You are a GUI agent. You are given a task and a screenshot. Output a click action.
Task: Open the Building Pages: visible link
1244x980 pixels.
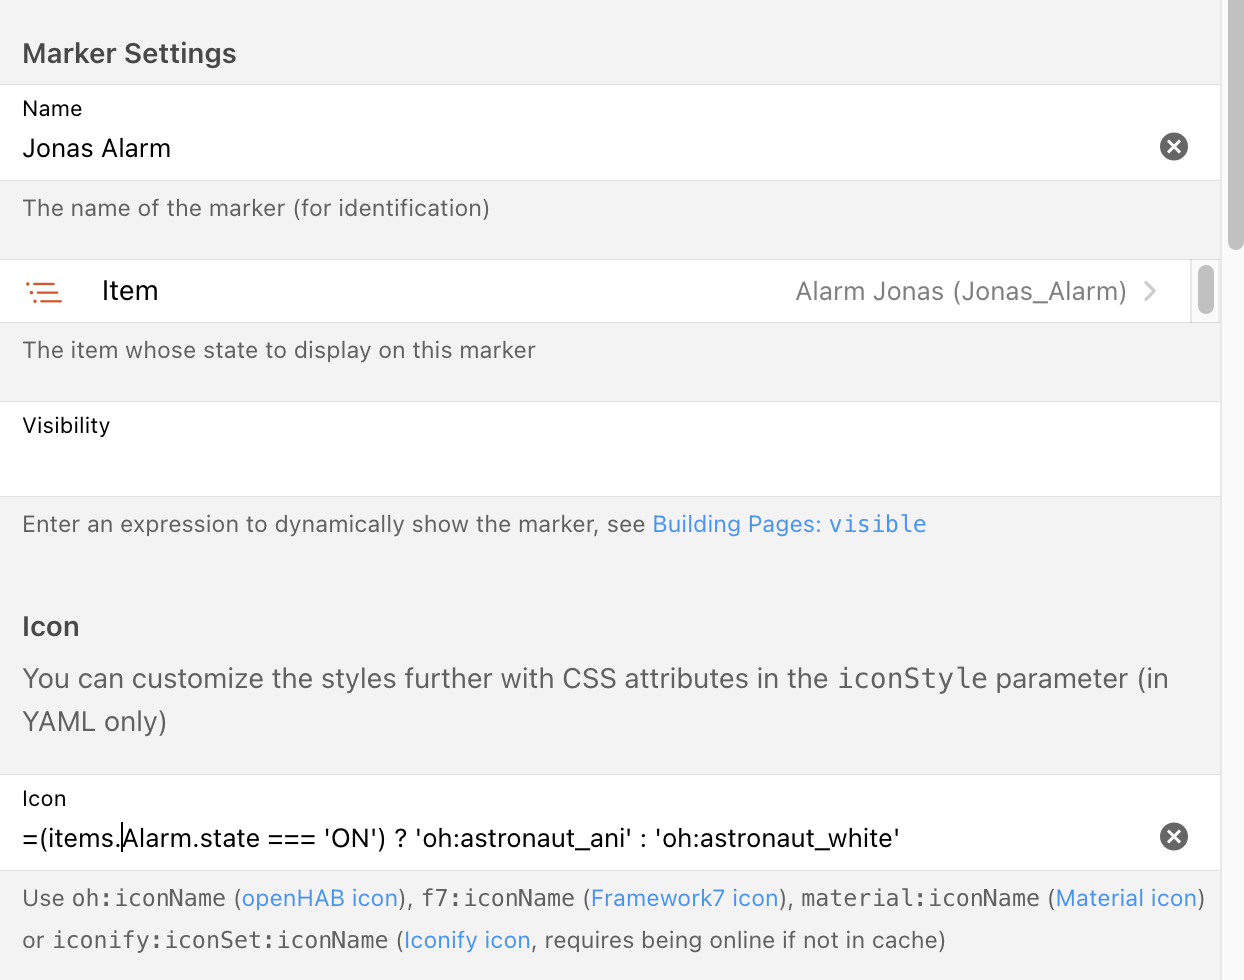point(789,524)
